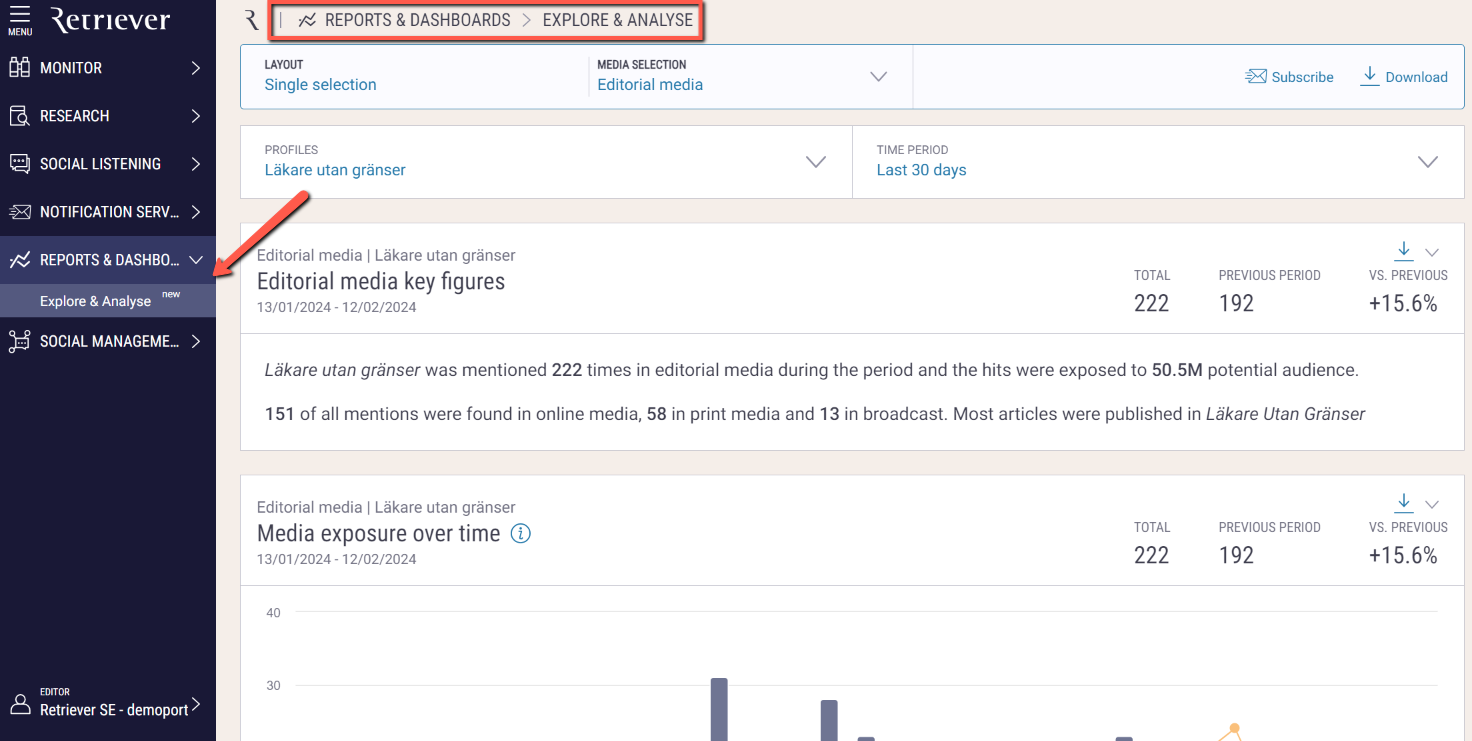Click the orange data point on chart line
This screenshot has width=1472, height=741.
[1235, 728]
